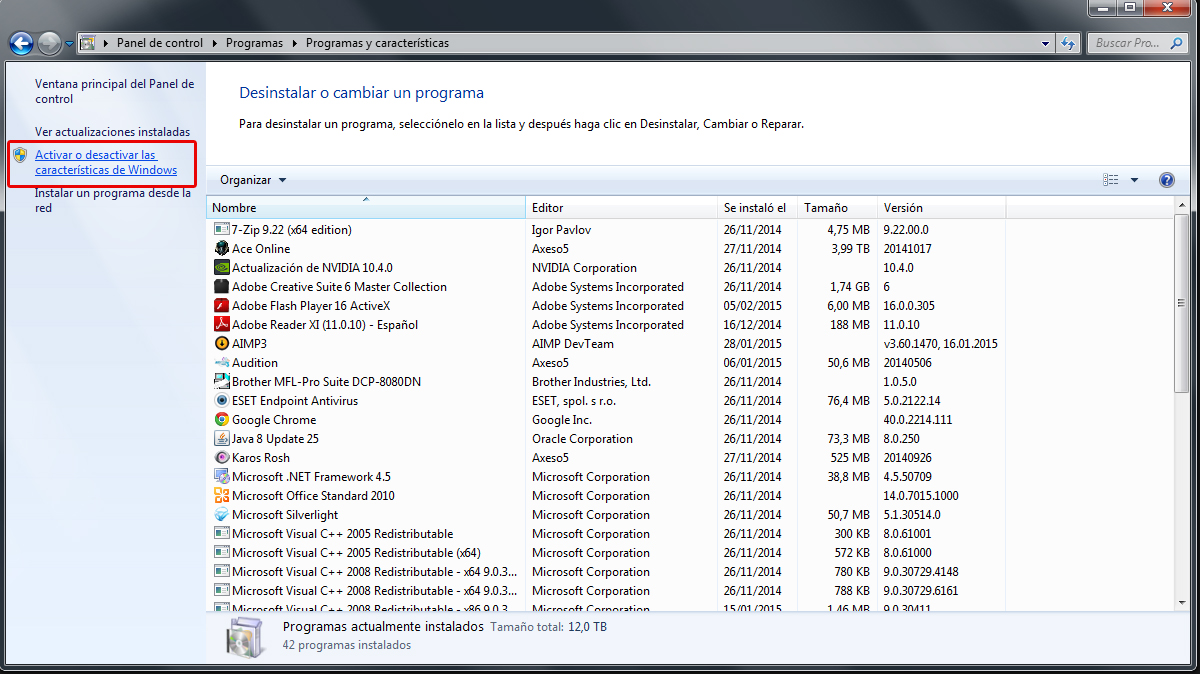This screenshot has width=1200, height=674.
Task: Click Google Inc. editor cell
Action: click(562, 420)
